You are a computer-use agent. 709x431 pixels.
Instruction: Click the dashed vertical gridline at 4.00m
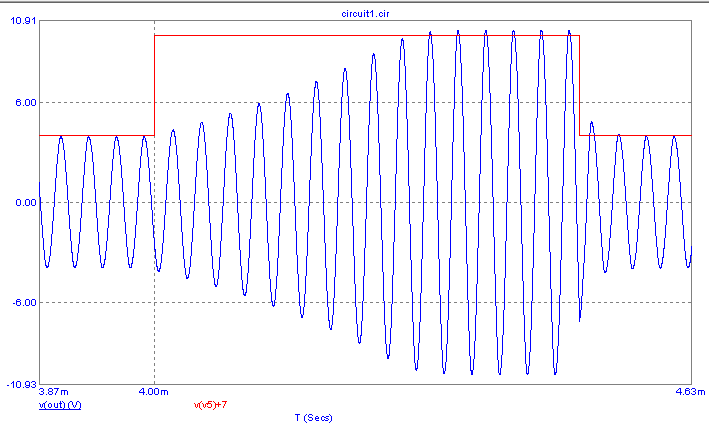coord(154,330)
